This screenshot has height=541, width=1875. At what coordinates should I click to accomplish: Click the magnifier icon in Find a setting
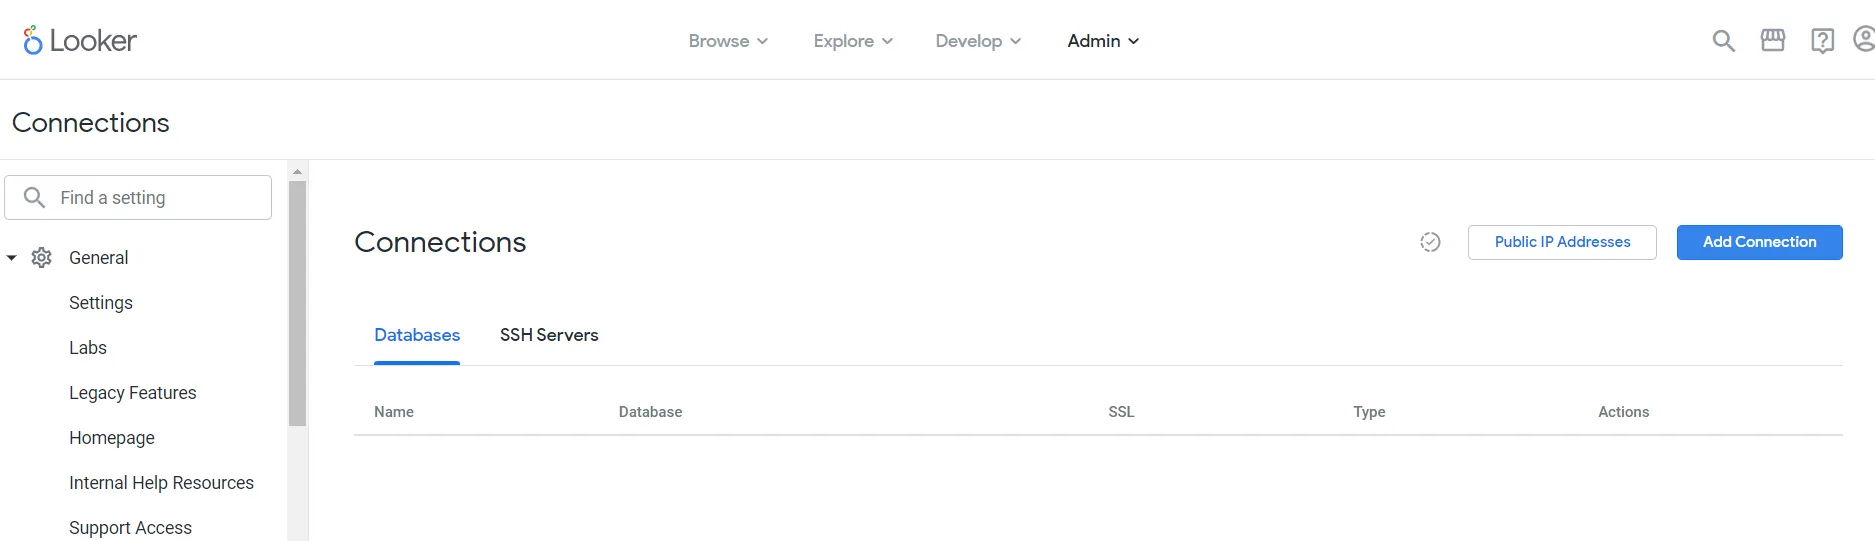(x=35, y=198)
